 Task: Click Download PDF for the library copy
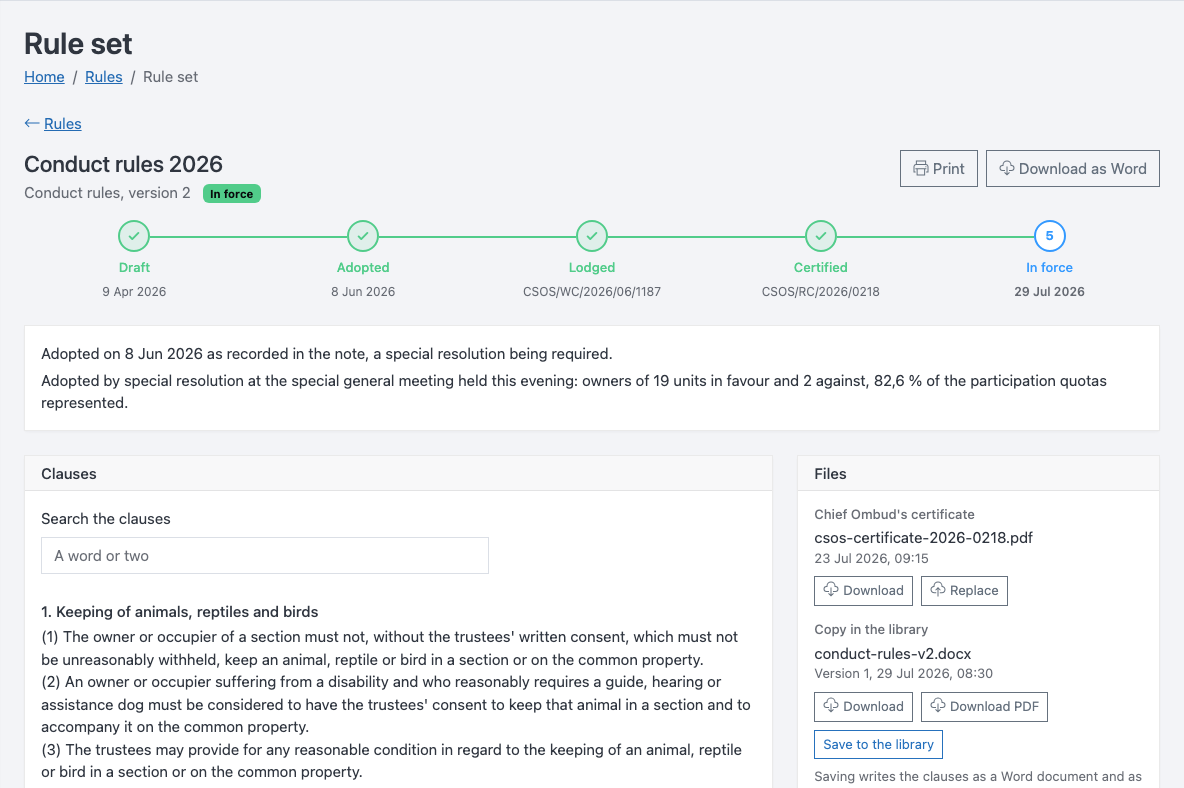coord(984,706)
